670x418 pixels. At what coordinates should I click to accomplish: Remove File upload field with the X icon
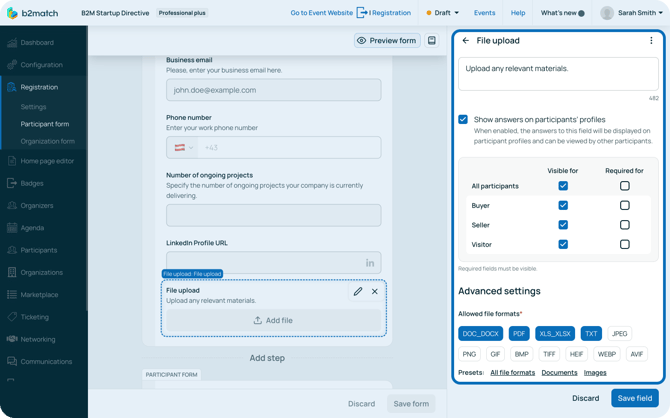pyautogui.click(x=375, y=292)
